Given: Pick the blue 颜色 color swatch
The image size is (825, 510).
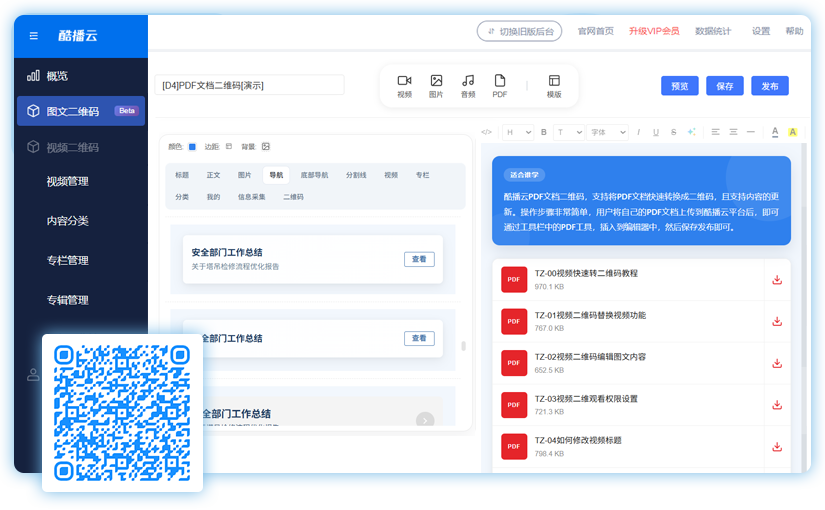Looking at the screenshot, I should (x=193, y=146).
